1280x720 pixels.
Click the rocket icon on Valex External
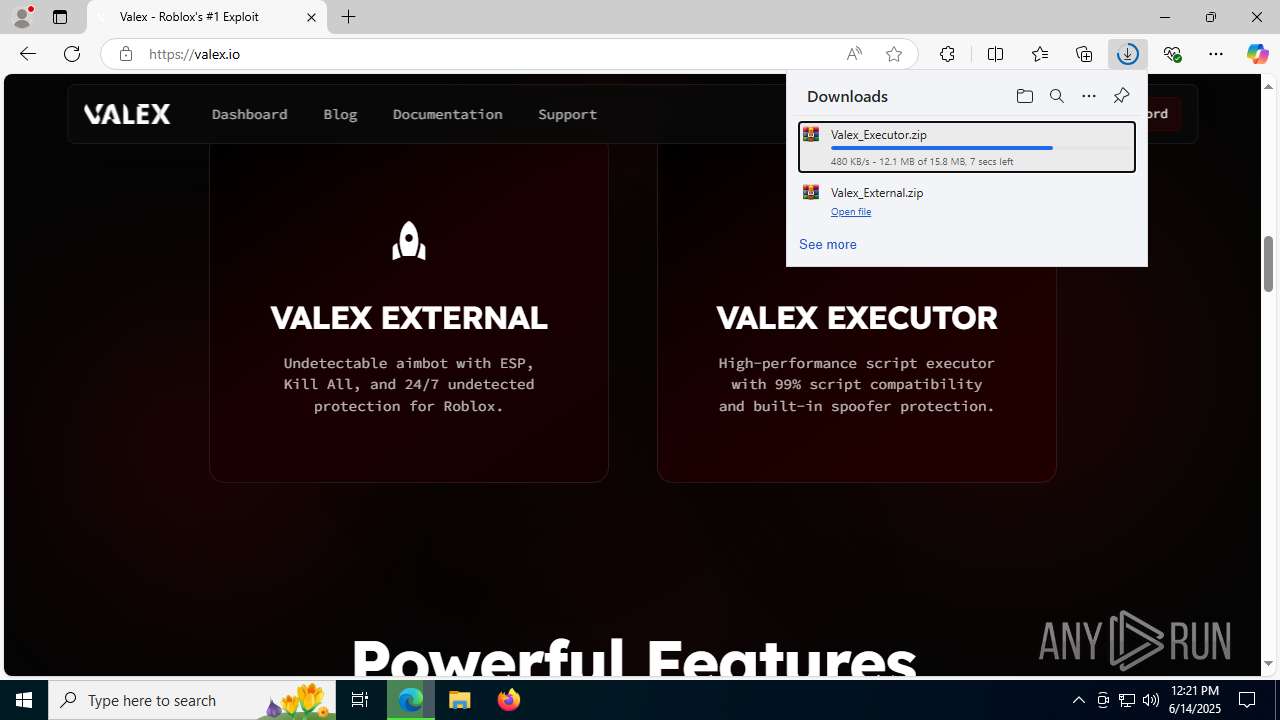point(408,240)
